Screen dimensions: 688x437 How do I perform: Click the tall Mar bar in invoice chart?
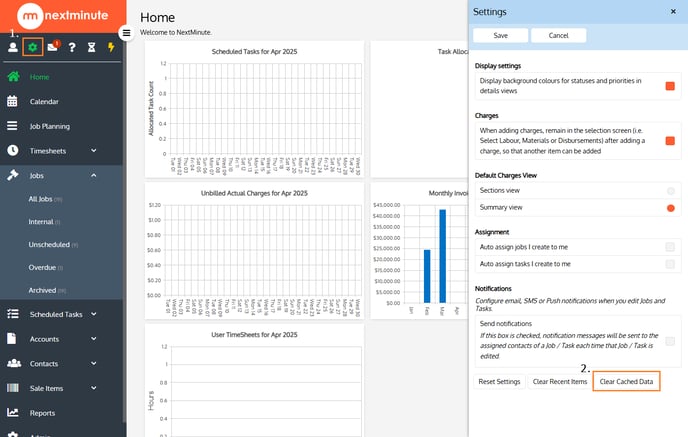tap(442, 256)
